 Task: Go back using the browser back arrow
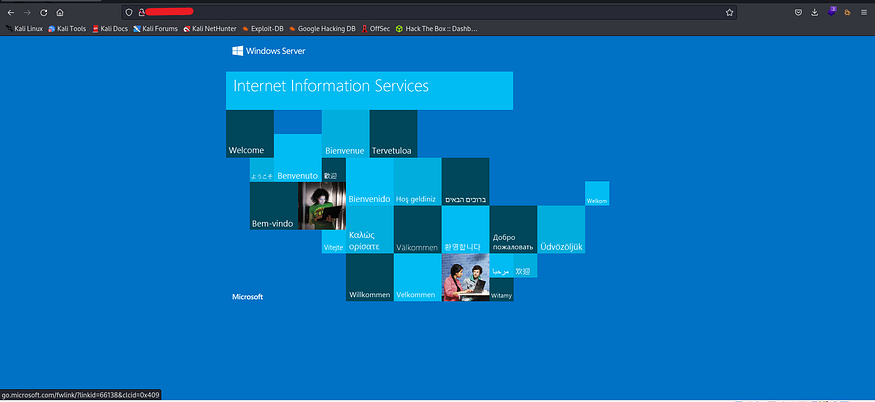(x=11, y=12)
